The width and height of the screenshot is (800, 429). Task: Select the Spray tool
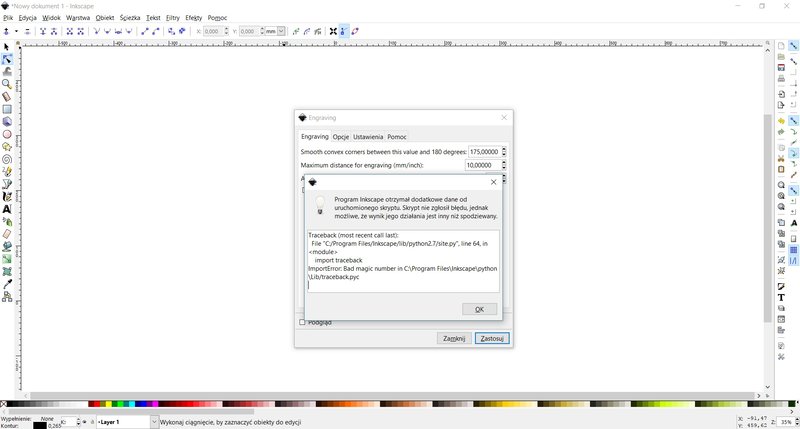7,221
